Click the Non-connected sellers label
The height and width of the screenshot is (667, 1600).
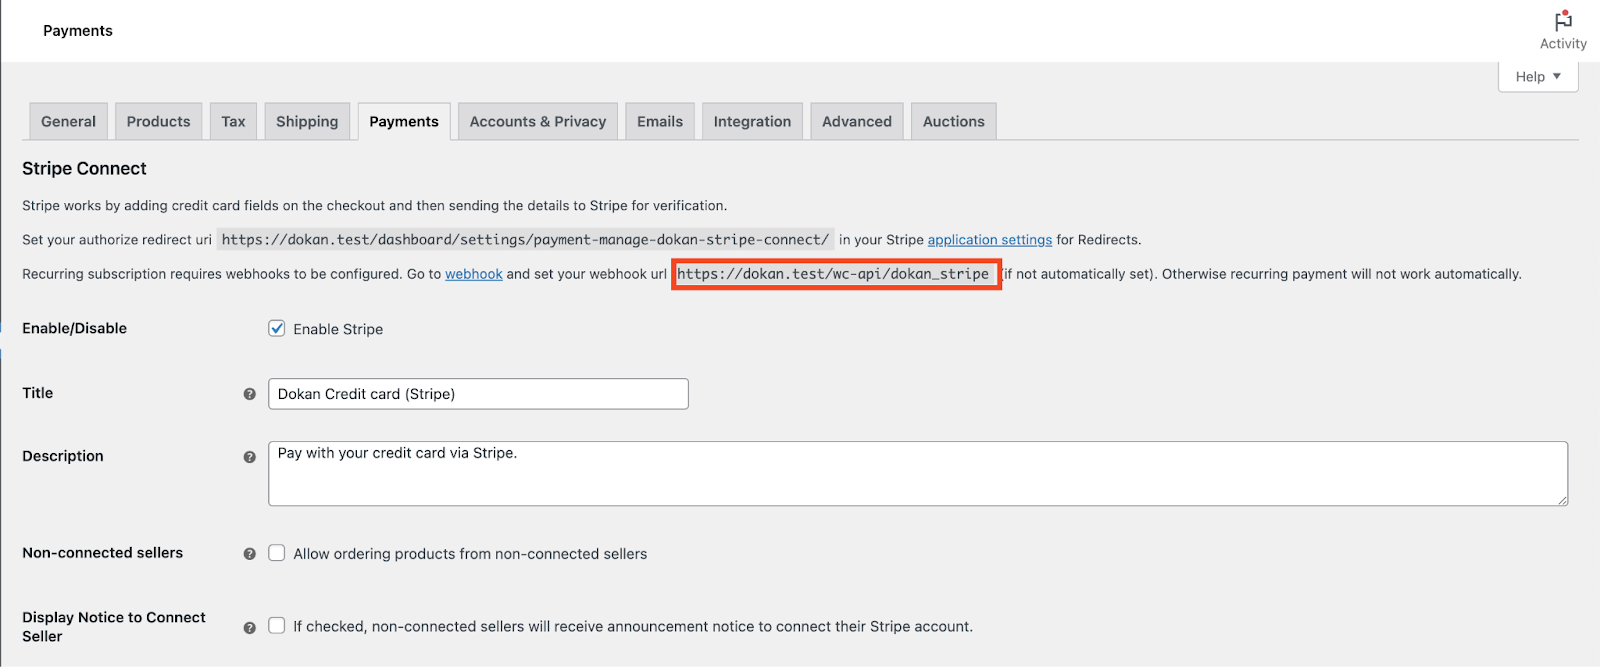103,553
